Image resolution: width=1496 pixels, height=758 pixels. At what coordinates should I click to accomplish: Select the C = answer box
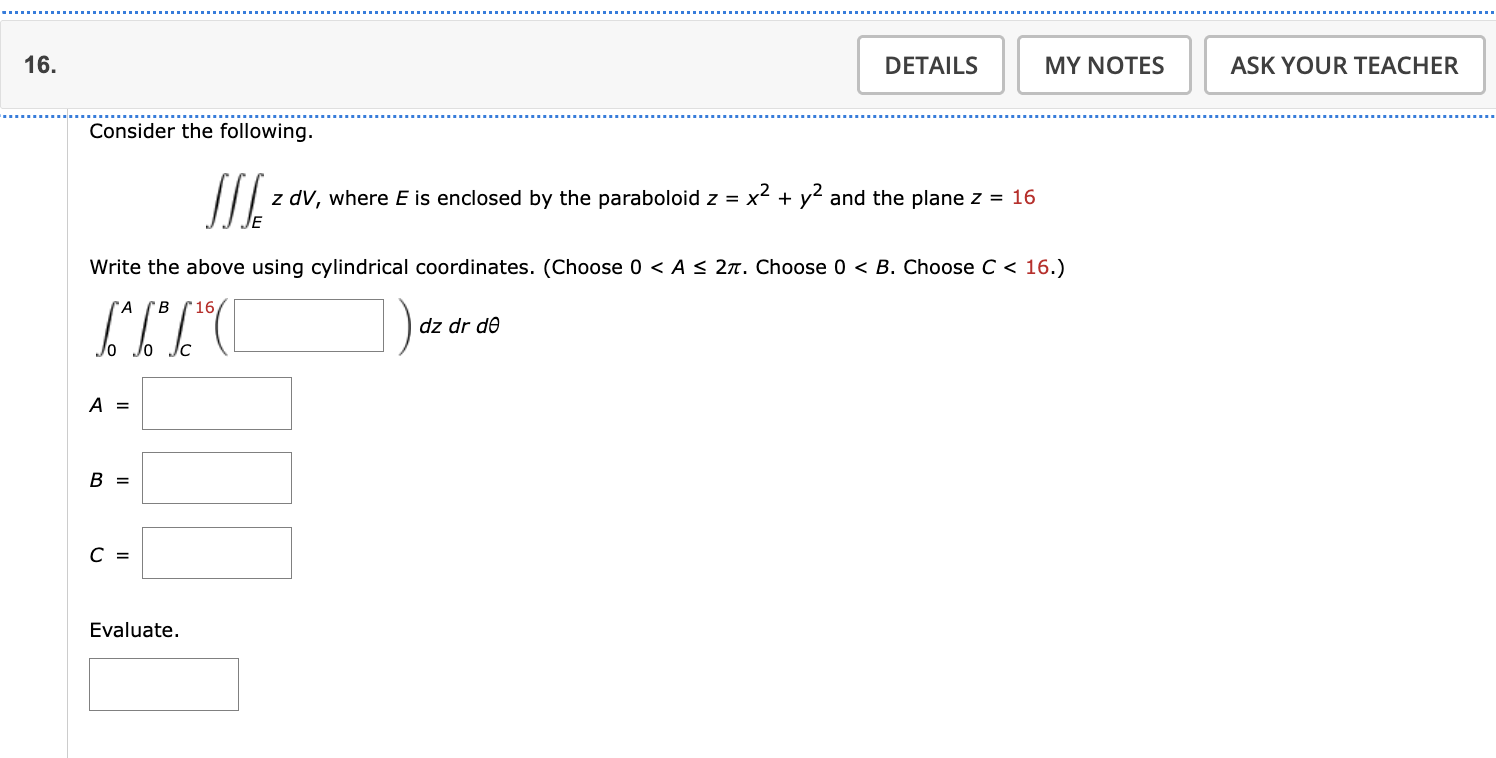[216, 552]
